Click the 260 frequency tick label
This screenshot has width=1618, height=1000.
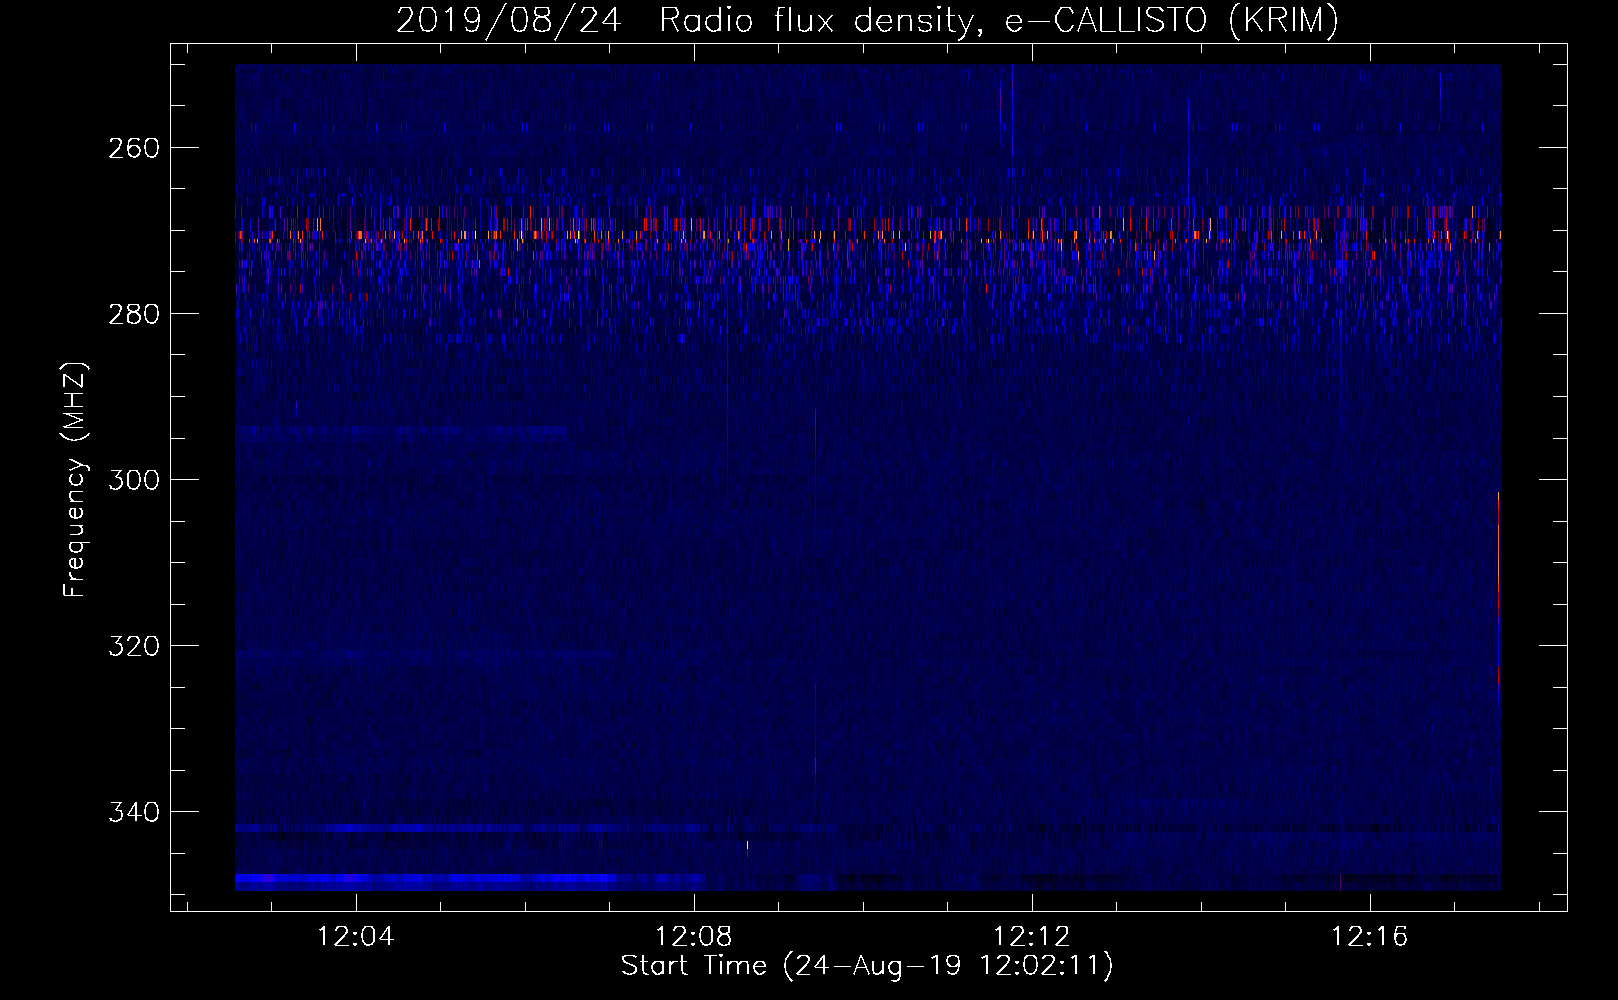pos(133,148)
